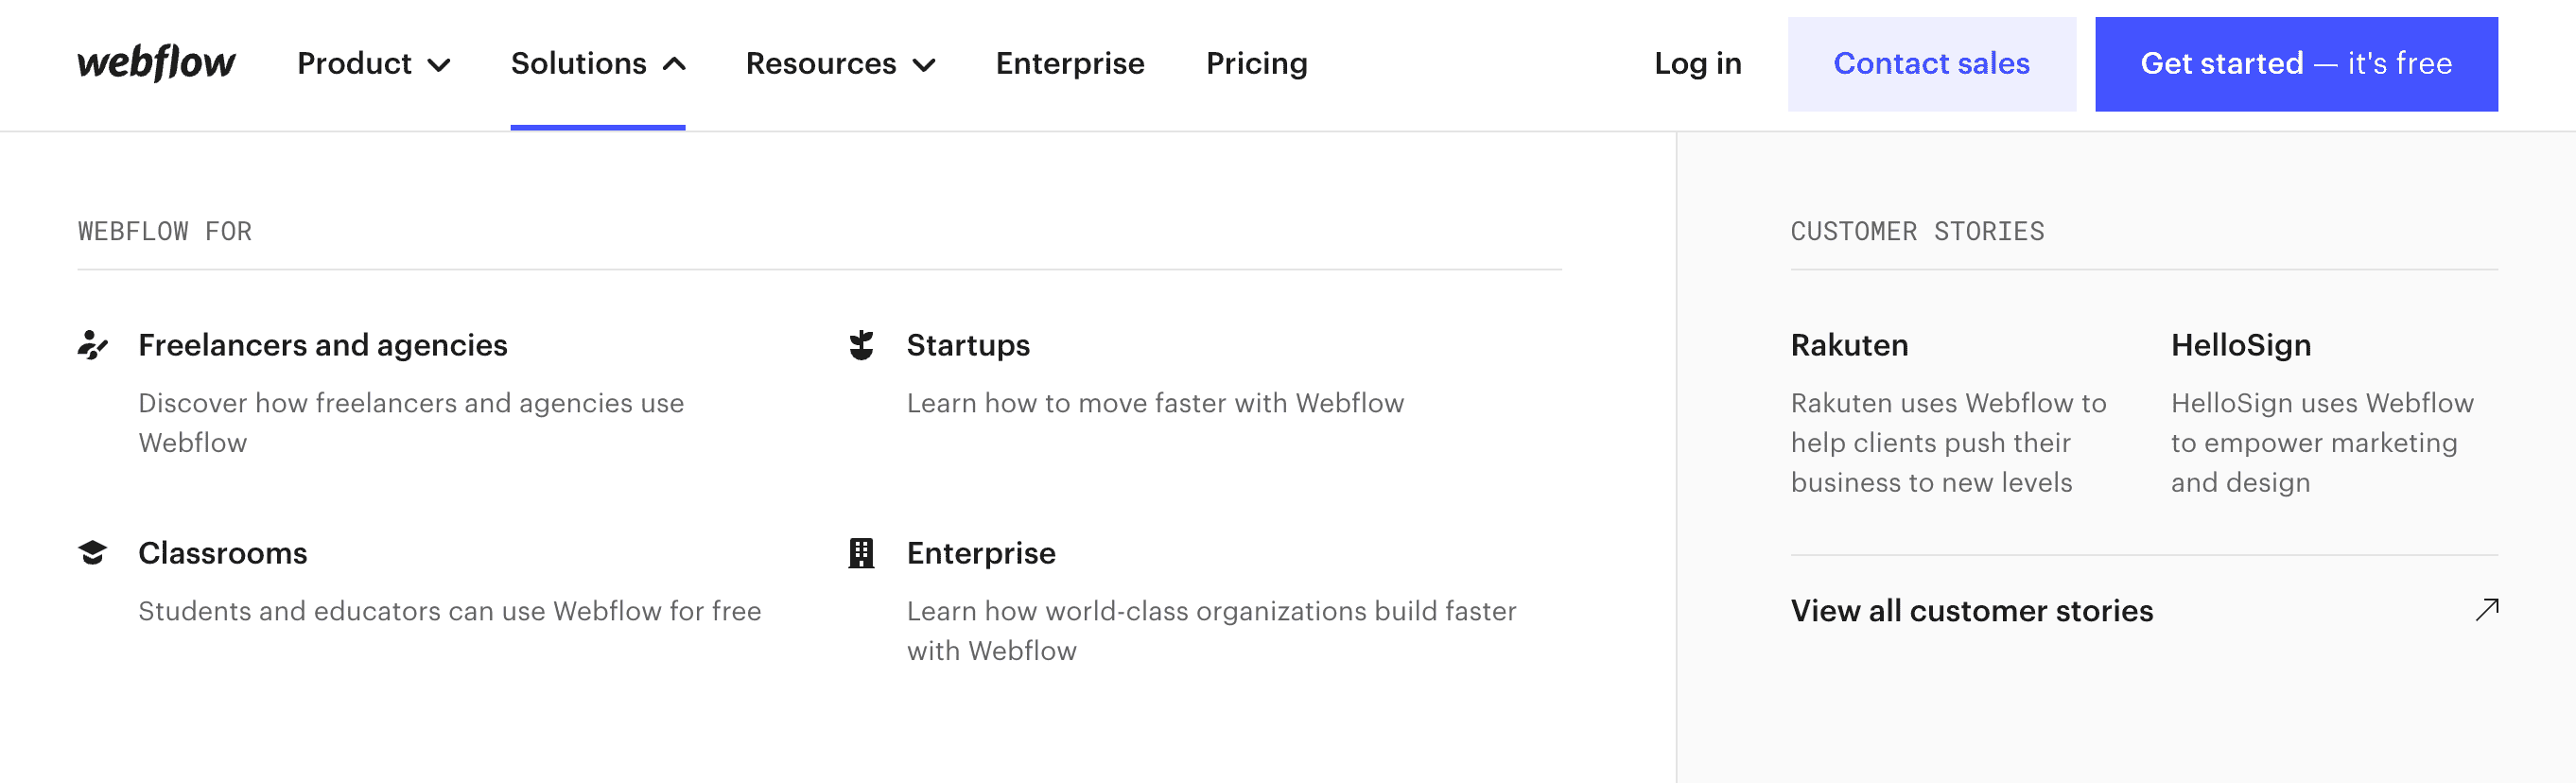Open Enterprise in the top navigation
Screen dimensions: 2576x783
[x=1069, y=64]
